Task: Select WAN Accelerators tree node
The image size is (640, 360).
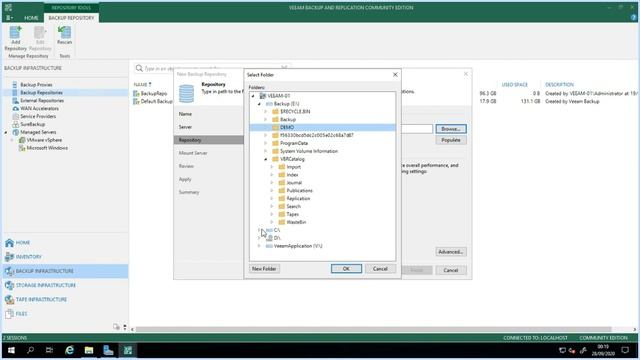Action: pyautogui.click(x=39, y=109)
